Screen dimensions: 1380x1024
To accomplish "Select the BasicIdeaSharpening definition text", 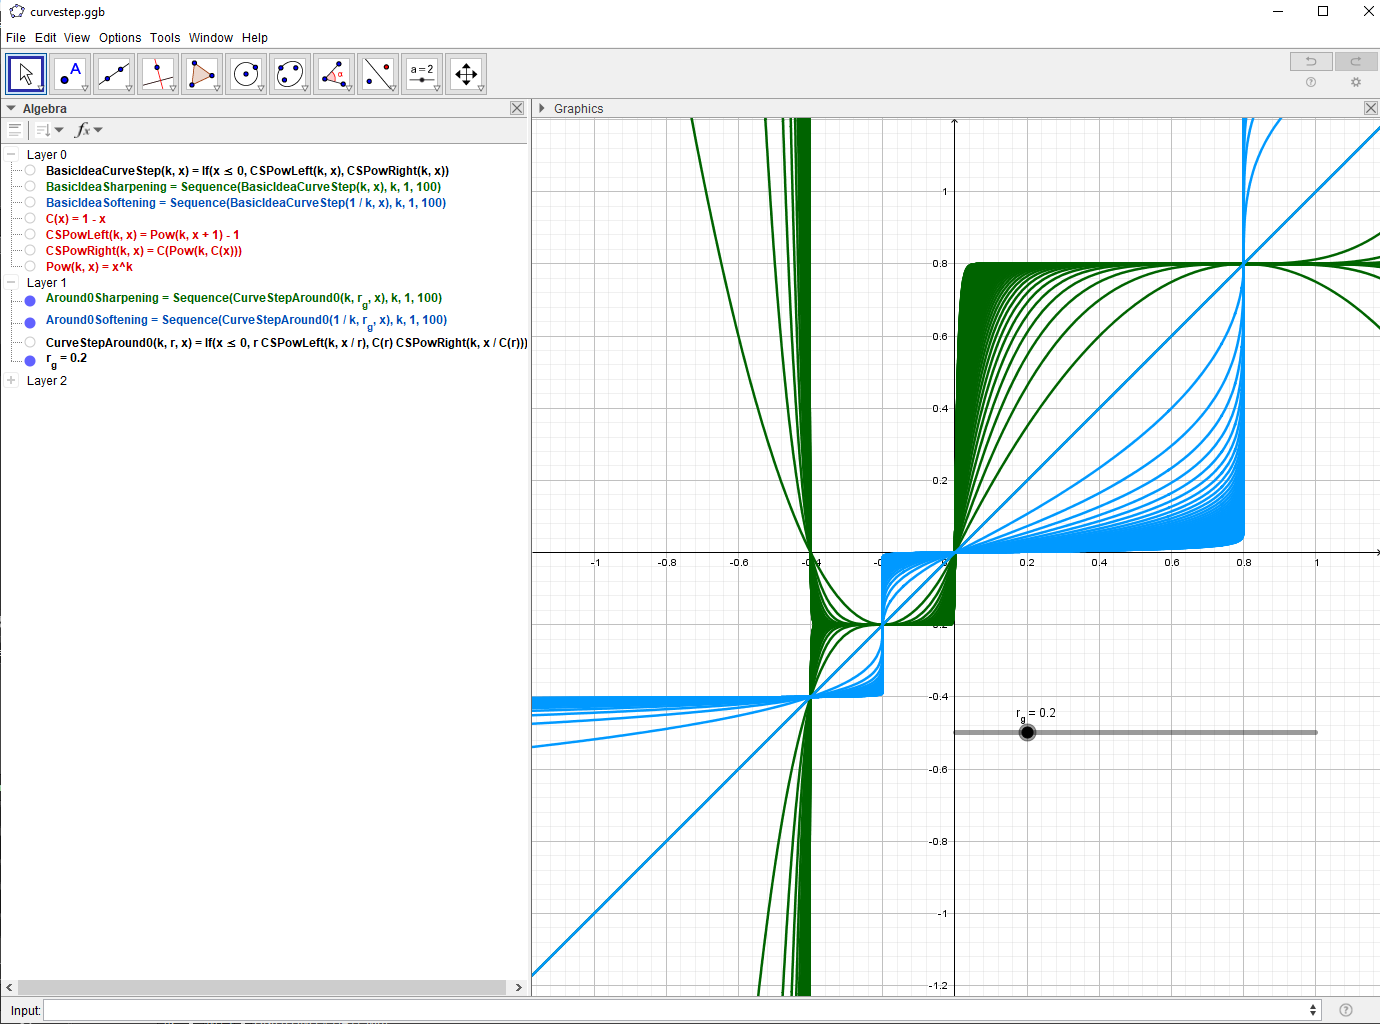I will tap(243, 187).
